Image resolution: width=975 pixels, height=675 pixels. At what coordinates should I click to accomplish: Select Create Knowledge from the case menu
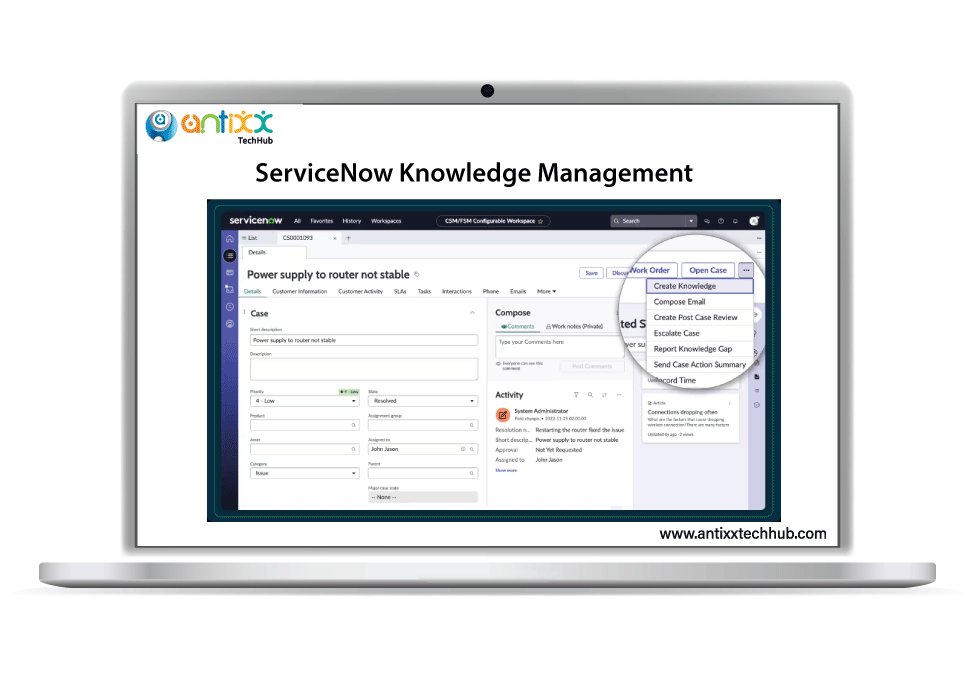coord(685,285)
